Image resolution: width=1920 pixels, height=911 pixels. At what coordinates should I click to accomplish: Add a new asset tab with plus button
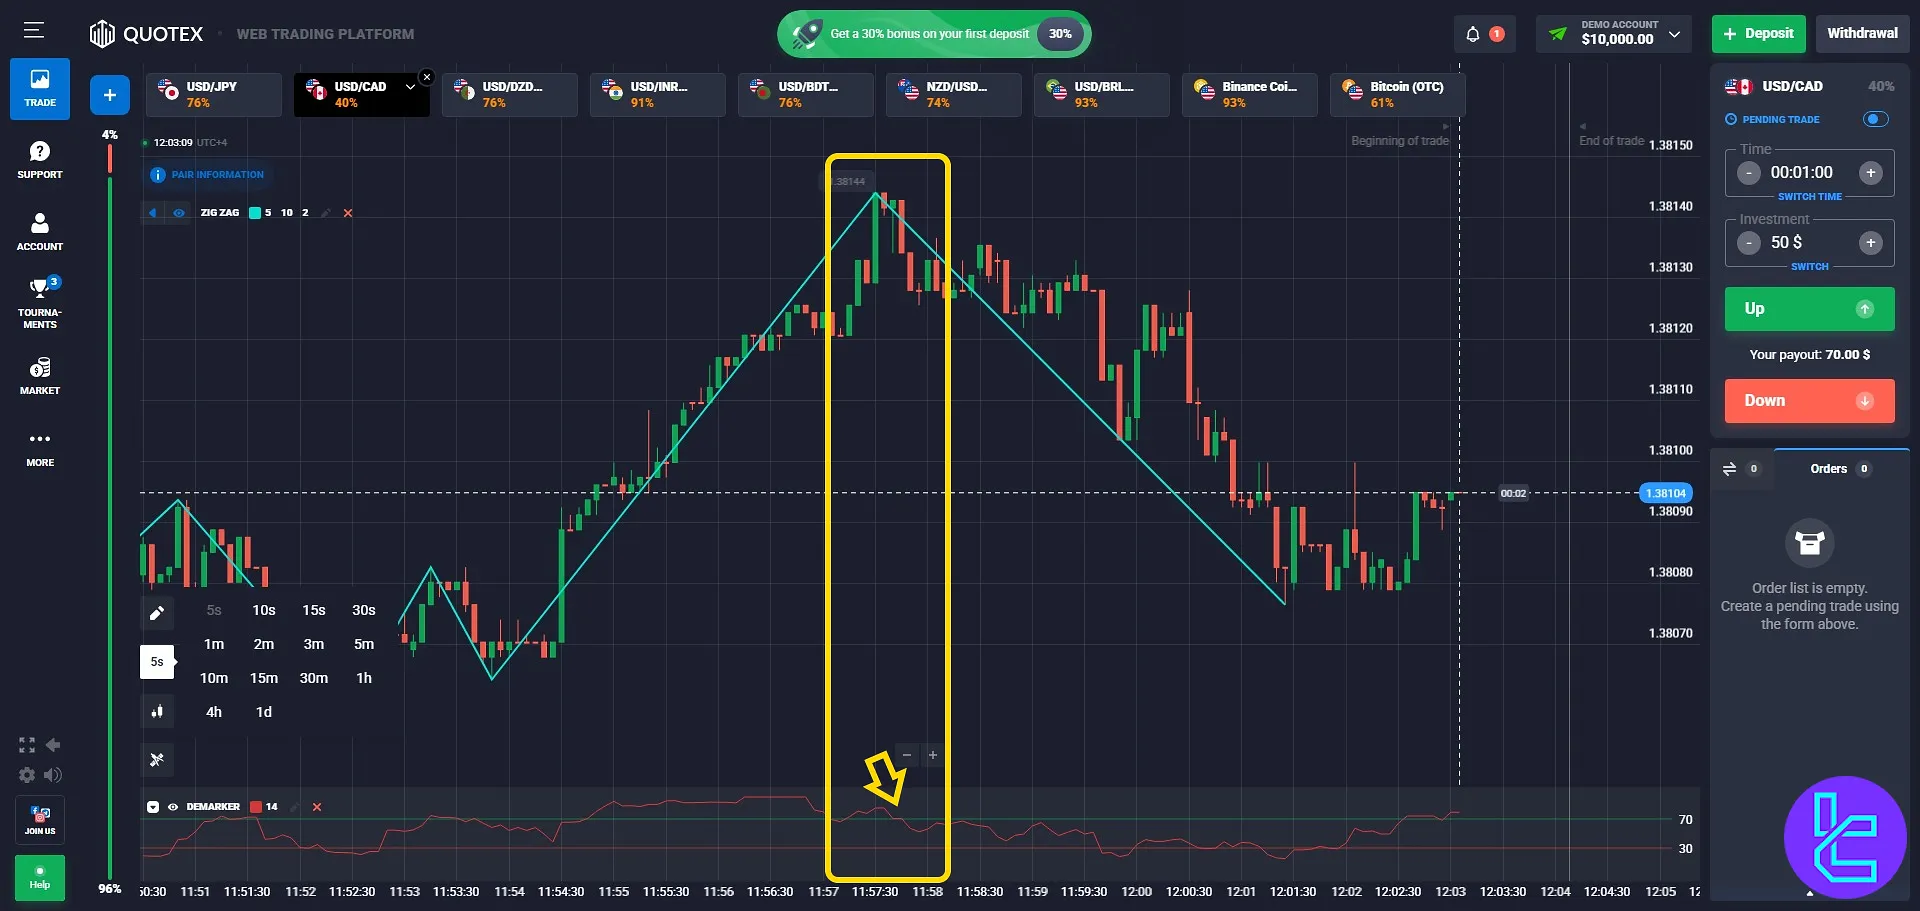pyautogui.click(x=110, y=95)
